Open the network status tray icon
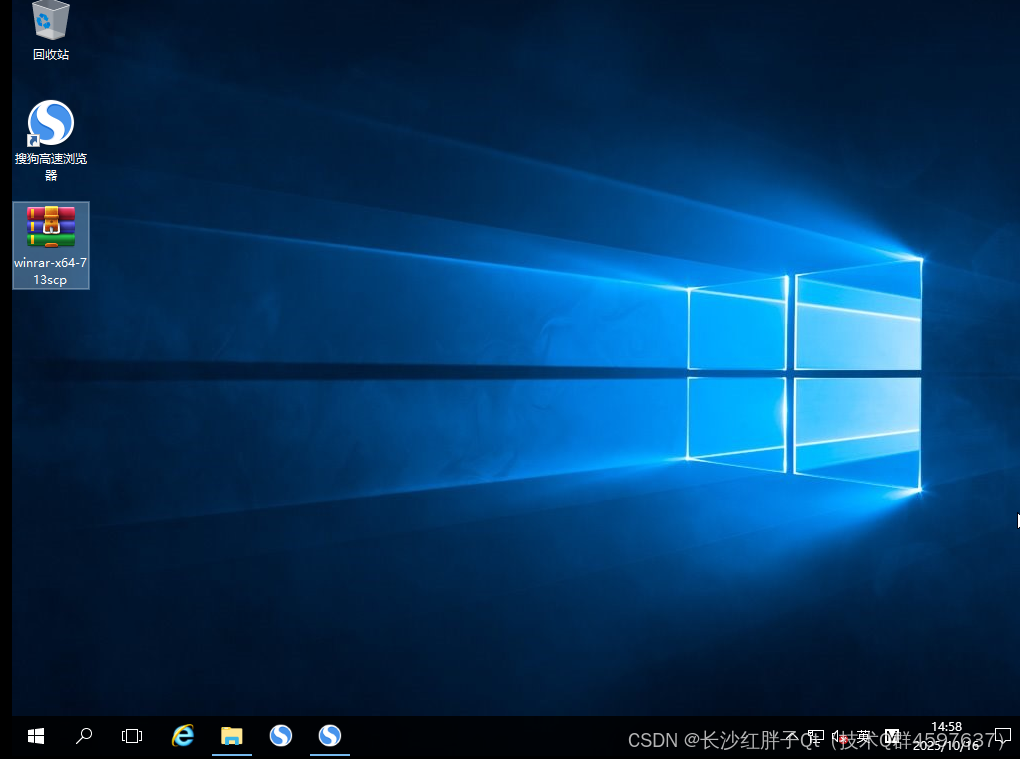 pos(816,736)
